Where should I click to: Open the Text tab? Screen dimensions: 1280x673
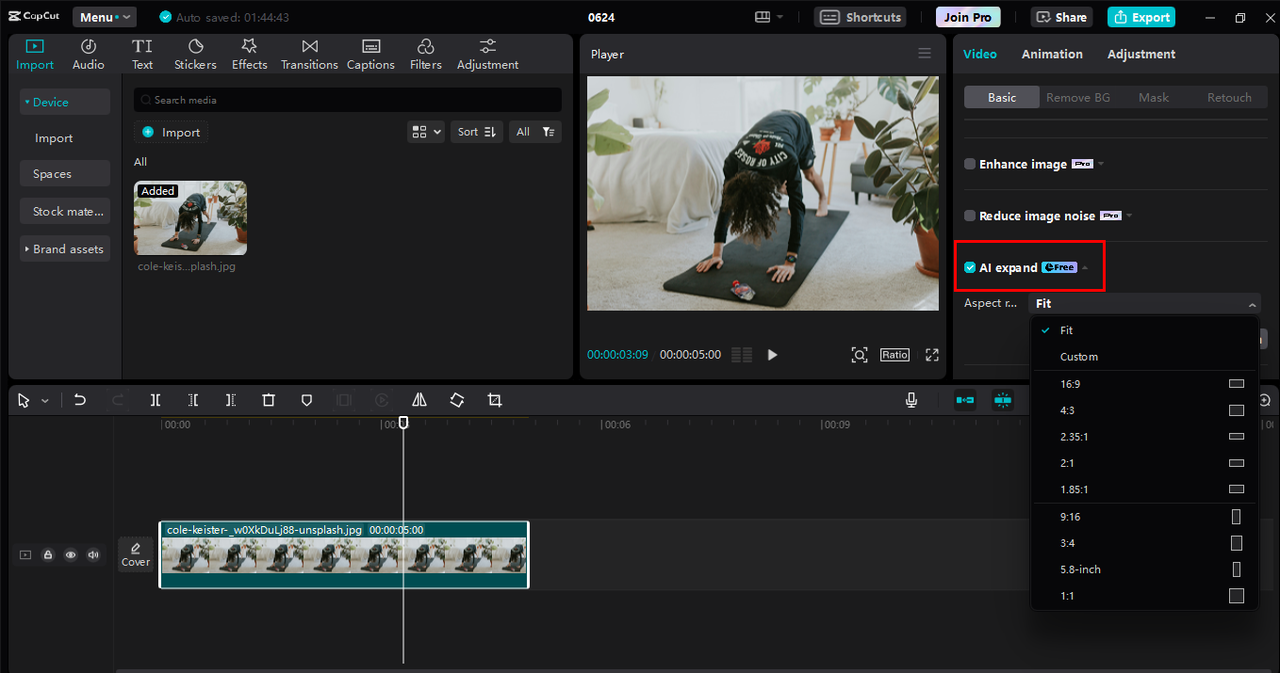pos(142,54)
